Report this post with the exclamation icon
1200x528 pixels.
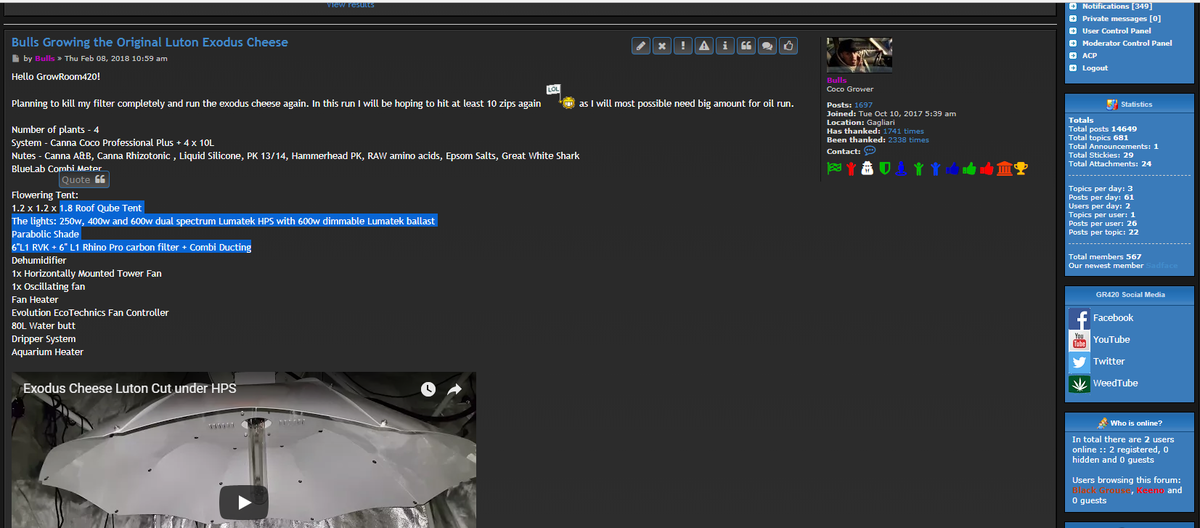[683, 46]
